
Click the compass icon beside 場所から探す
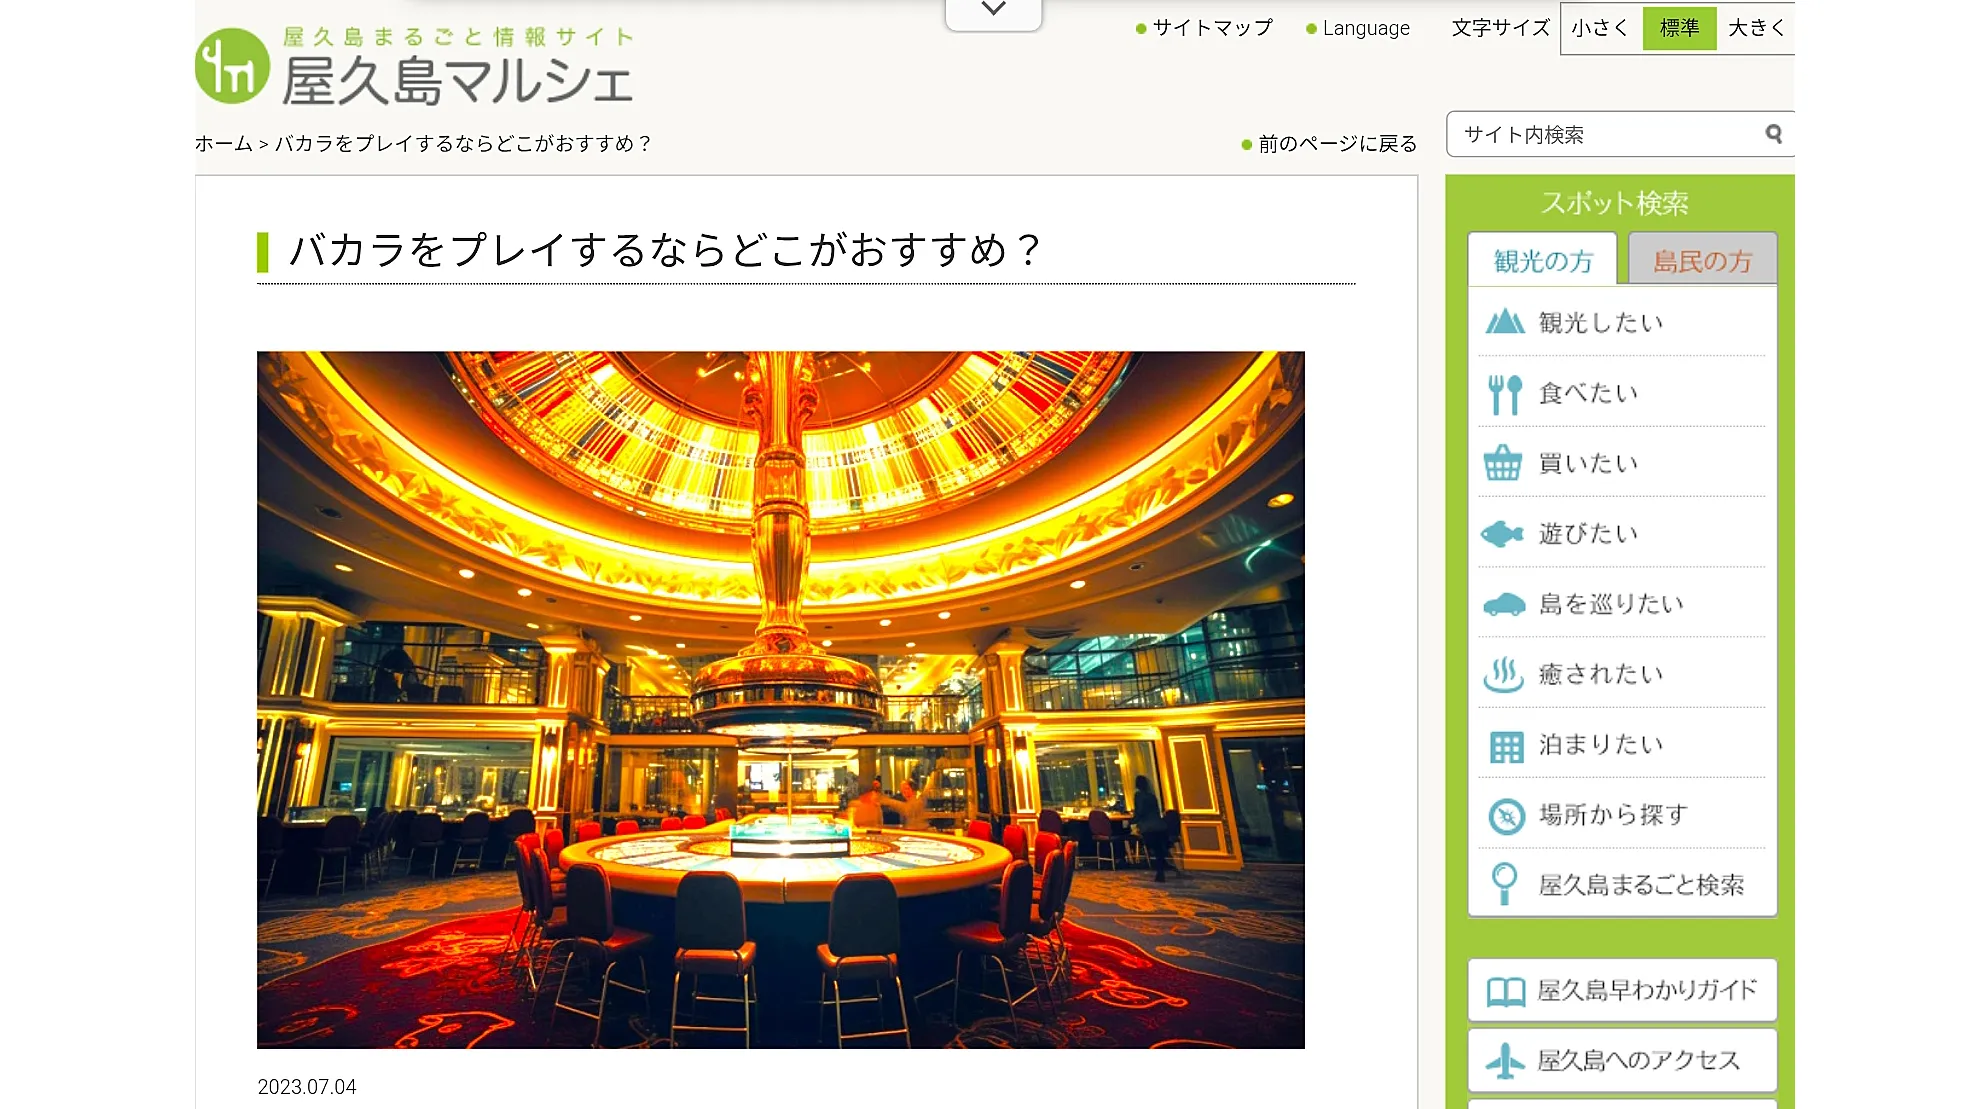(x=1506, y=816)
